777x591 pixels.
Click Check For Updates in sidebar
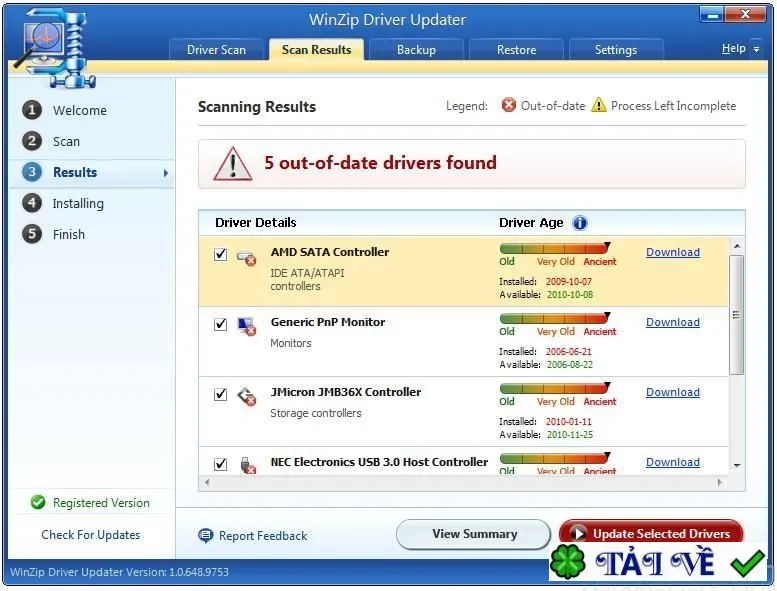[x=91, y=535]
